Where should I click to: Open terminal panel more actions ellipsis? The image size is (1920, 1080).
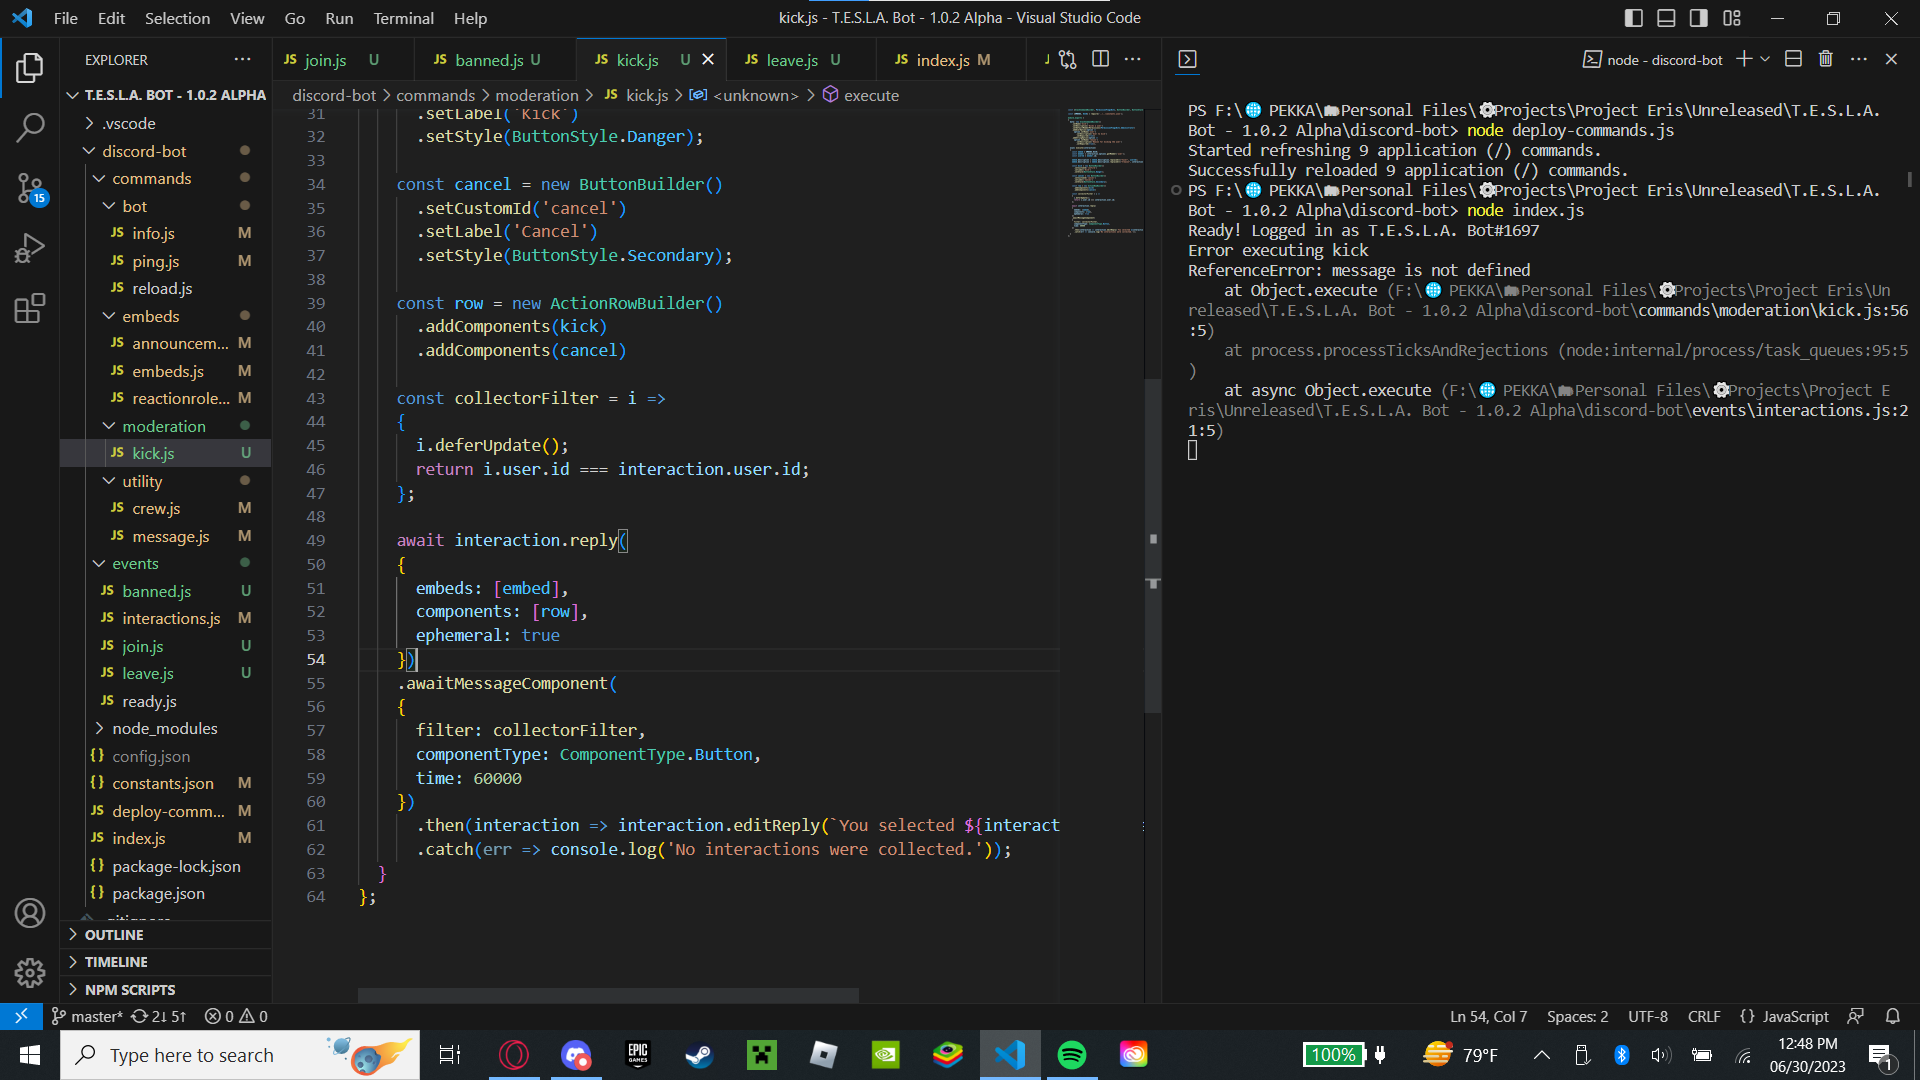(x=1859, y=60)
